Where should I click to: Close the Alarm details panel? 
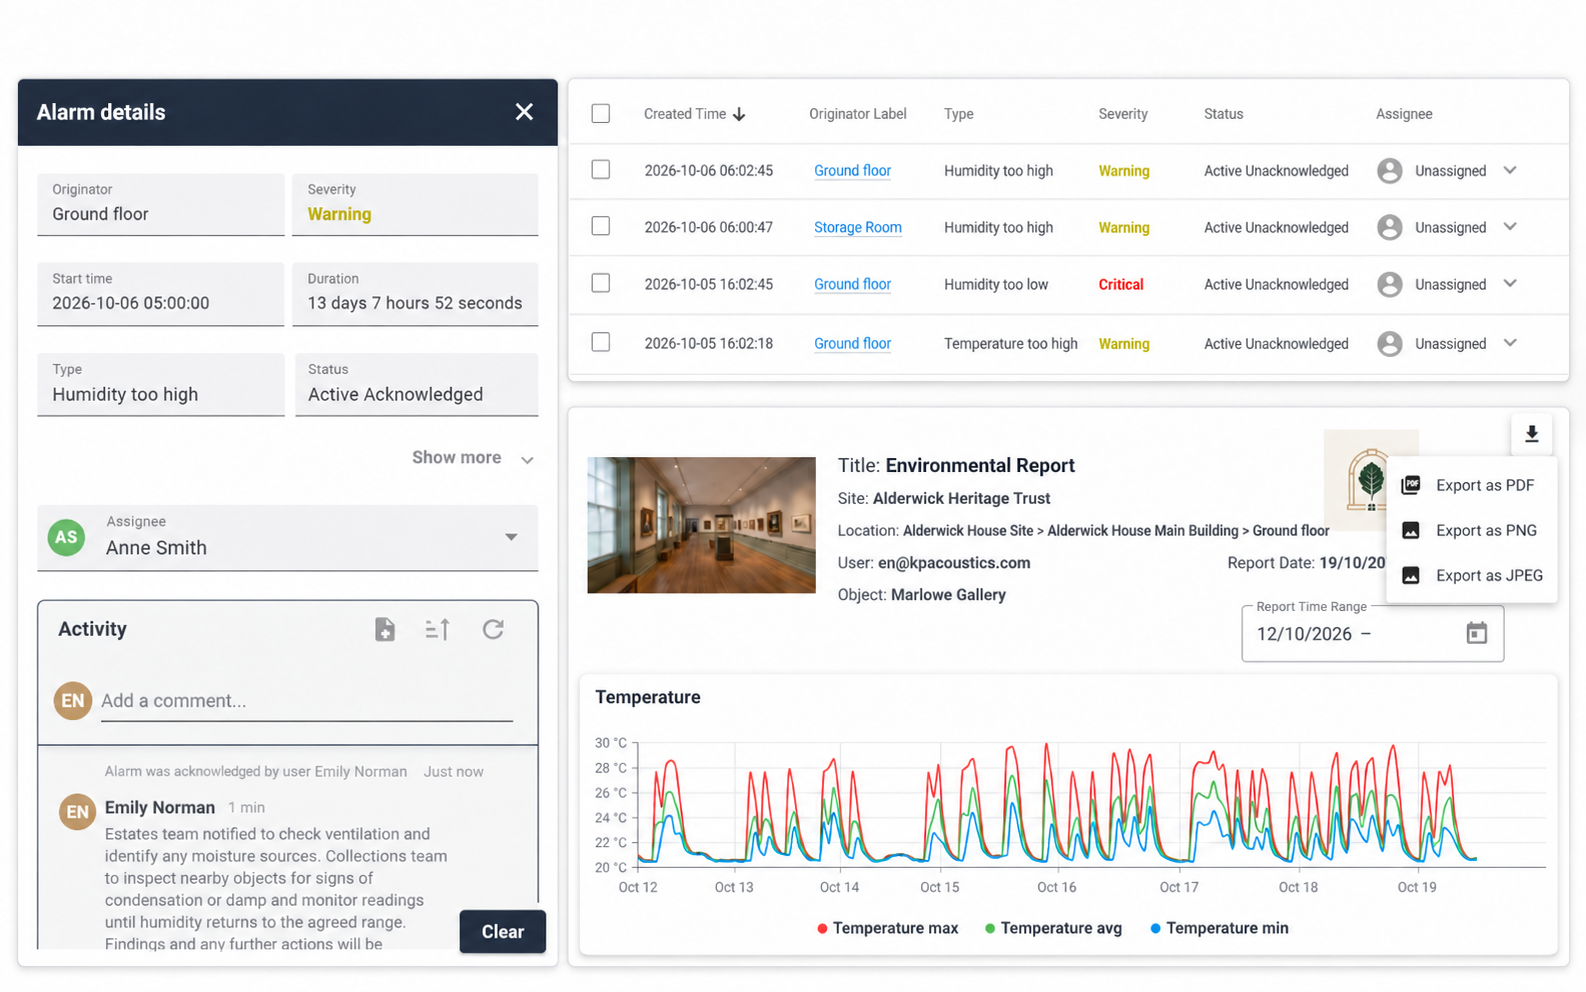(x=524, y=112)
